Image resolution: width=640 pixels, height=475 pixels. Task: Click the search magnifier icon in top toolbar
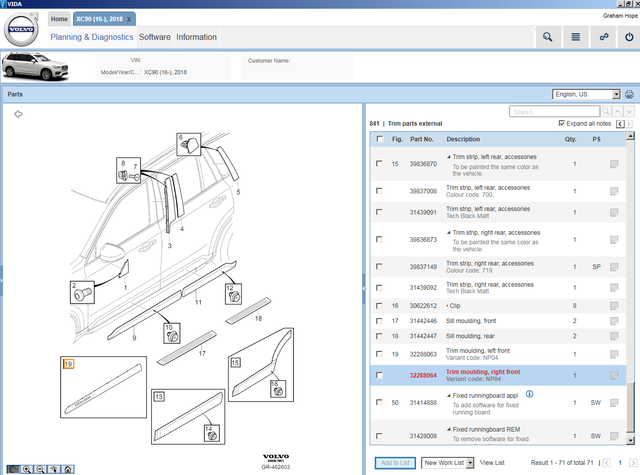click(x=547, y=38)
